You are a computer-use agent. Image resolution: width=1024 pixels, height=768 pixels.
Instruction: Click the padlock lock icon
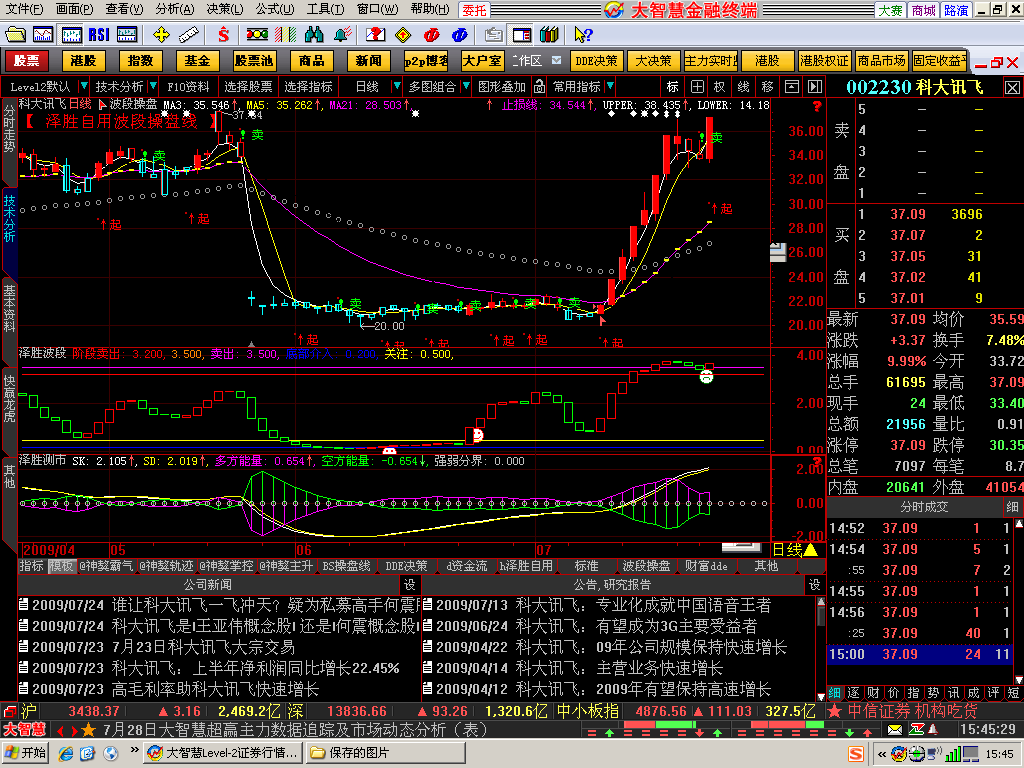point(539,86)
